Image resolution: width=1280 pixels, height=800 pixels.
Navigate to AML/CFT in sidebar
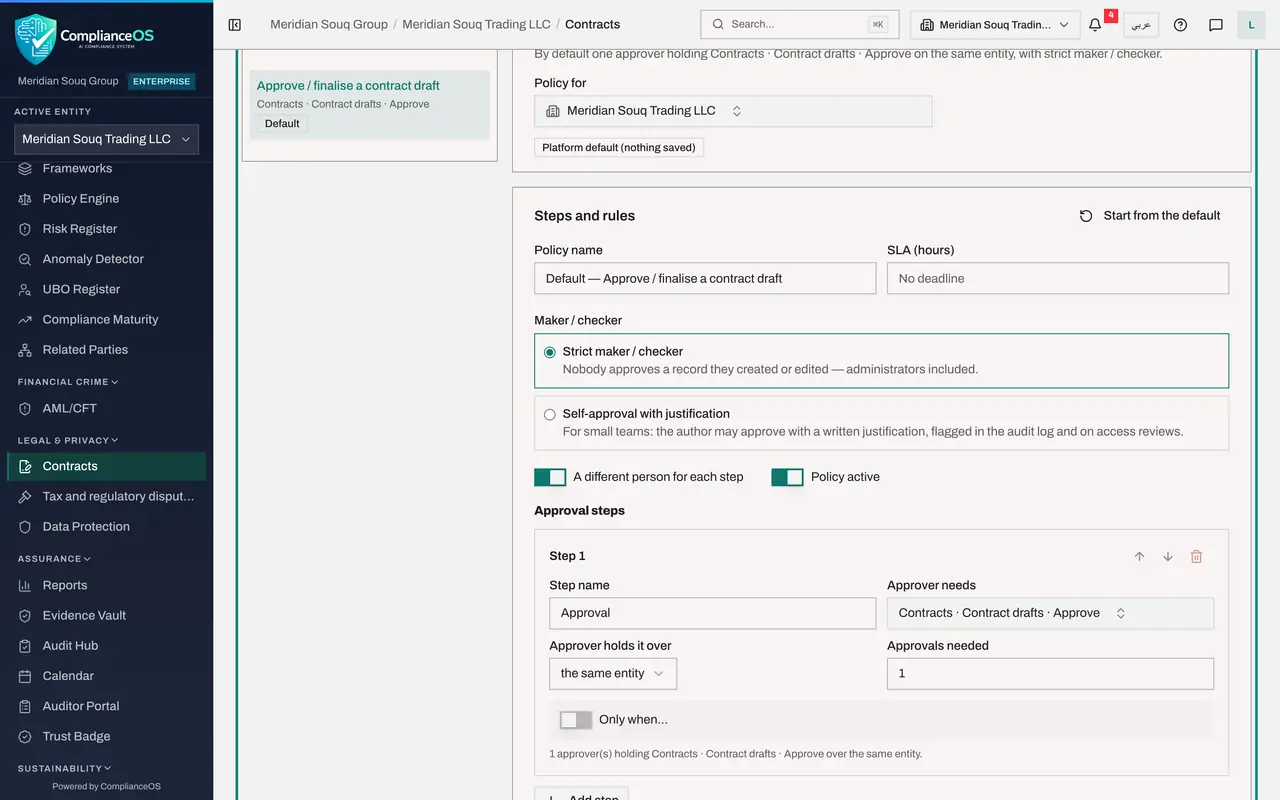point(106,408)
